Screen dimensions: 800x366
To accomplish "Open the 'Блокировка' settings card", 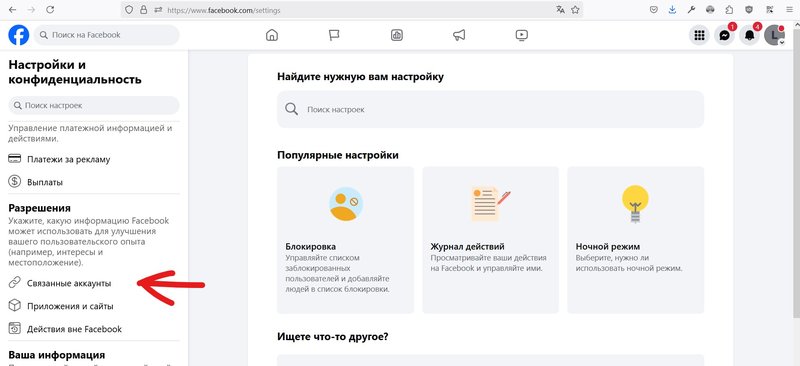I will pyautogui.click(x=345, y=240).
